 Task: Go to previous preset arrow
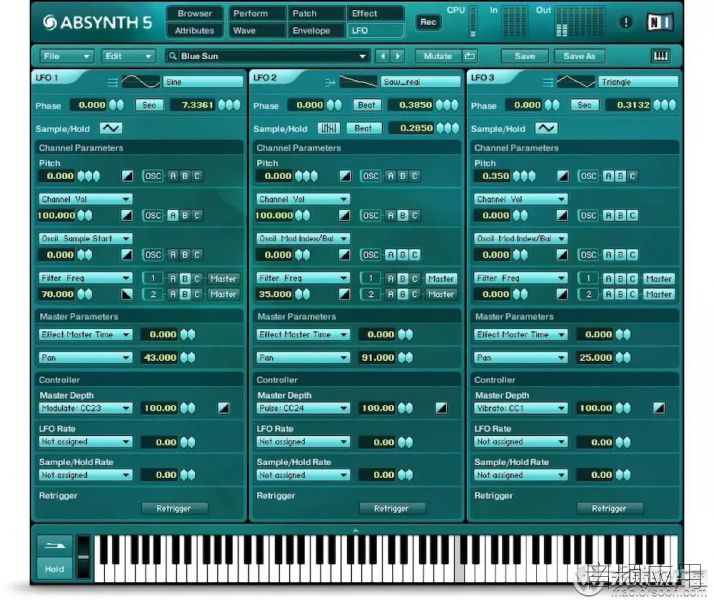tap(382, 56)
